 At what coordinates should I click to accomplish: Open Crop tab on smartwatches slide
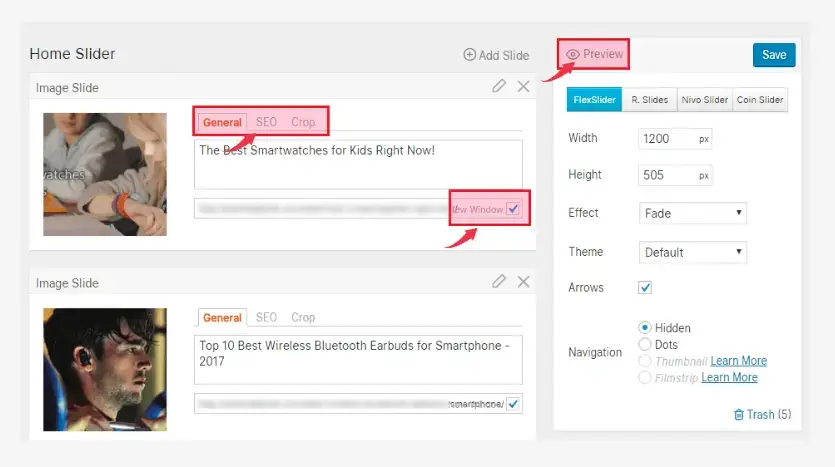pyautogui.click(x=303, y=122)
